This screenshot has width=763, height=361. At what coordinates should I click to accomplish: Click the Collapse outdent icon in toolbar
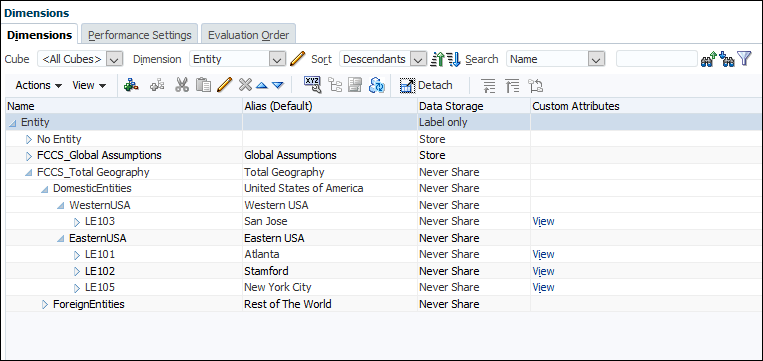point(512,86)
